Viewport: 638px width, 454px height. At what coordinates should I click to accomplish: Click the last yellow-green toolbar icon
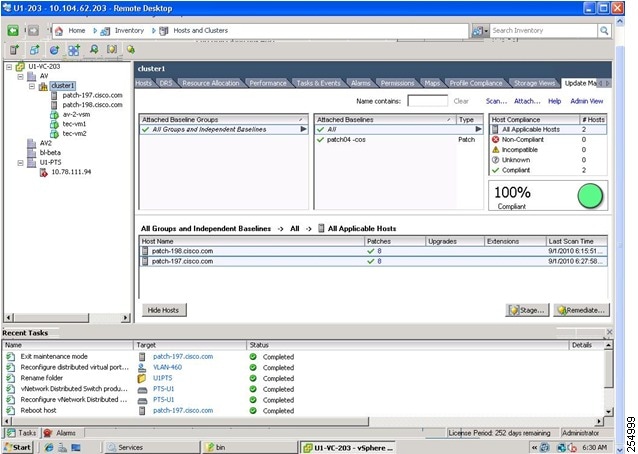pos(131,50)
